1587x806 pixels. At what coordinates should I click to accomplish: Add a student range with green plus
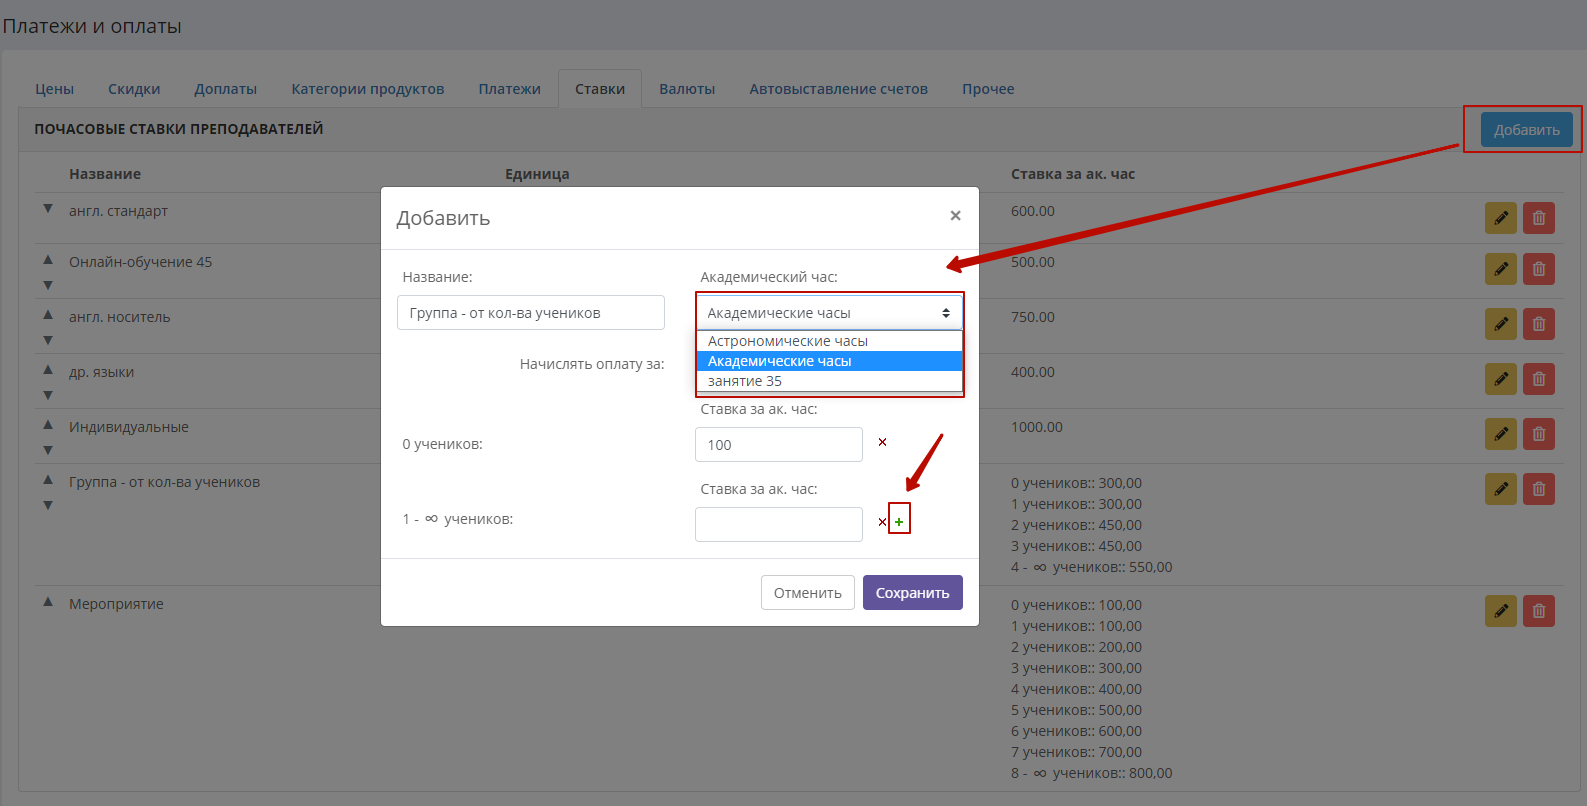[x=899, y=521]
